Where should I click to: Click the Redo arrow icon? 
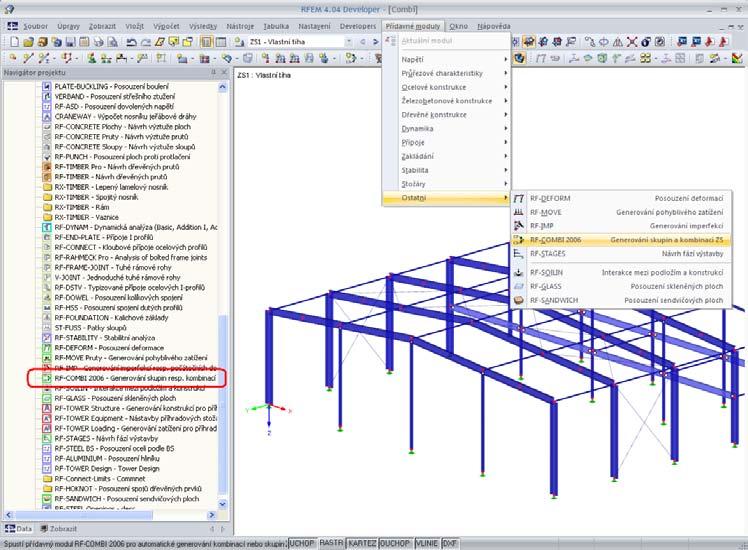click(x=145, y=42)
